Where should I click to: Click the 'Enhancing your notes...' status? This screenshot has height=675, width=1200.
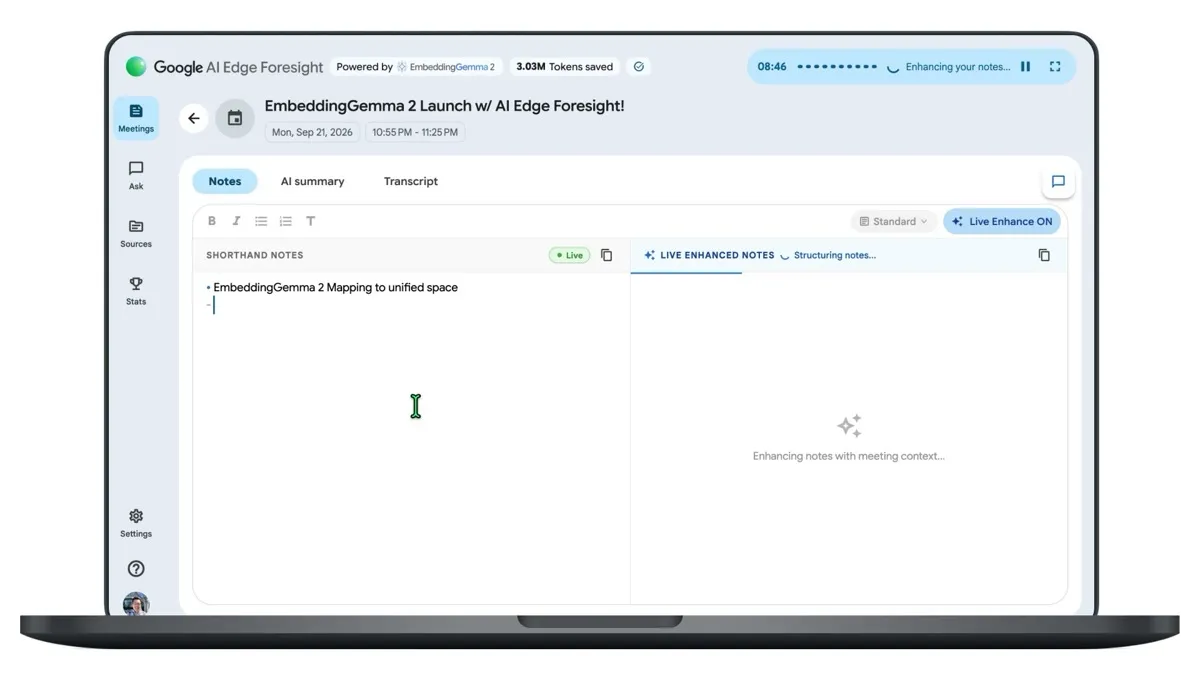point(958,67)
